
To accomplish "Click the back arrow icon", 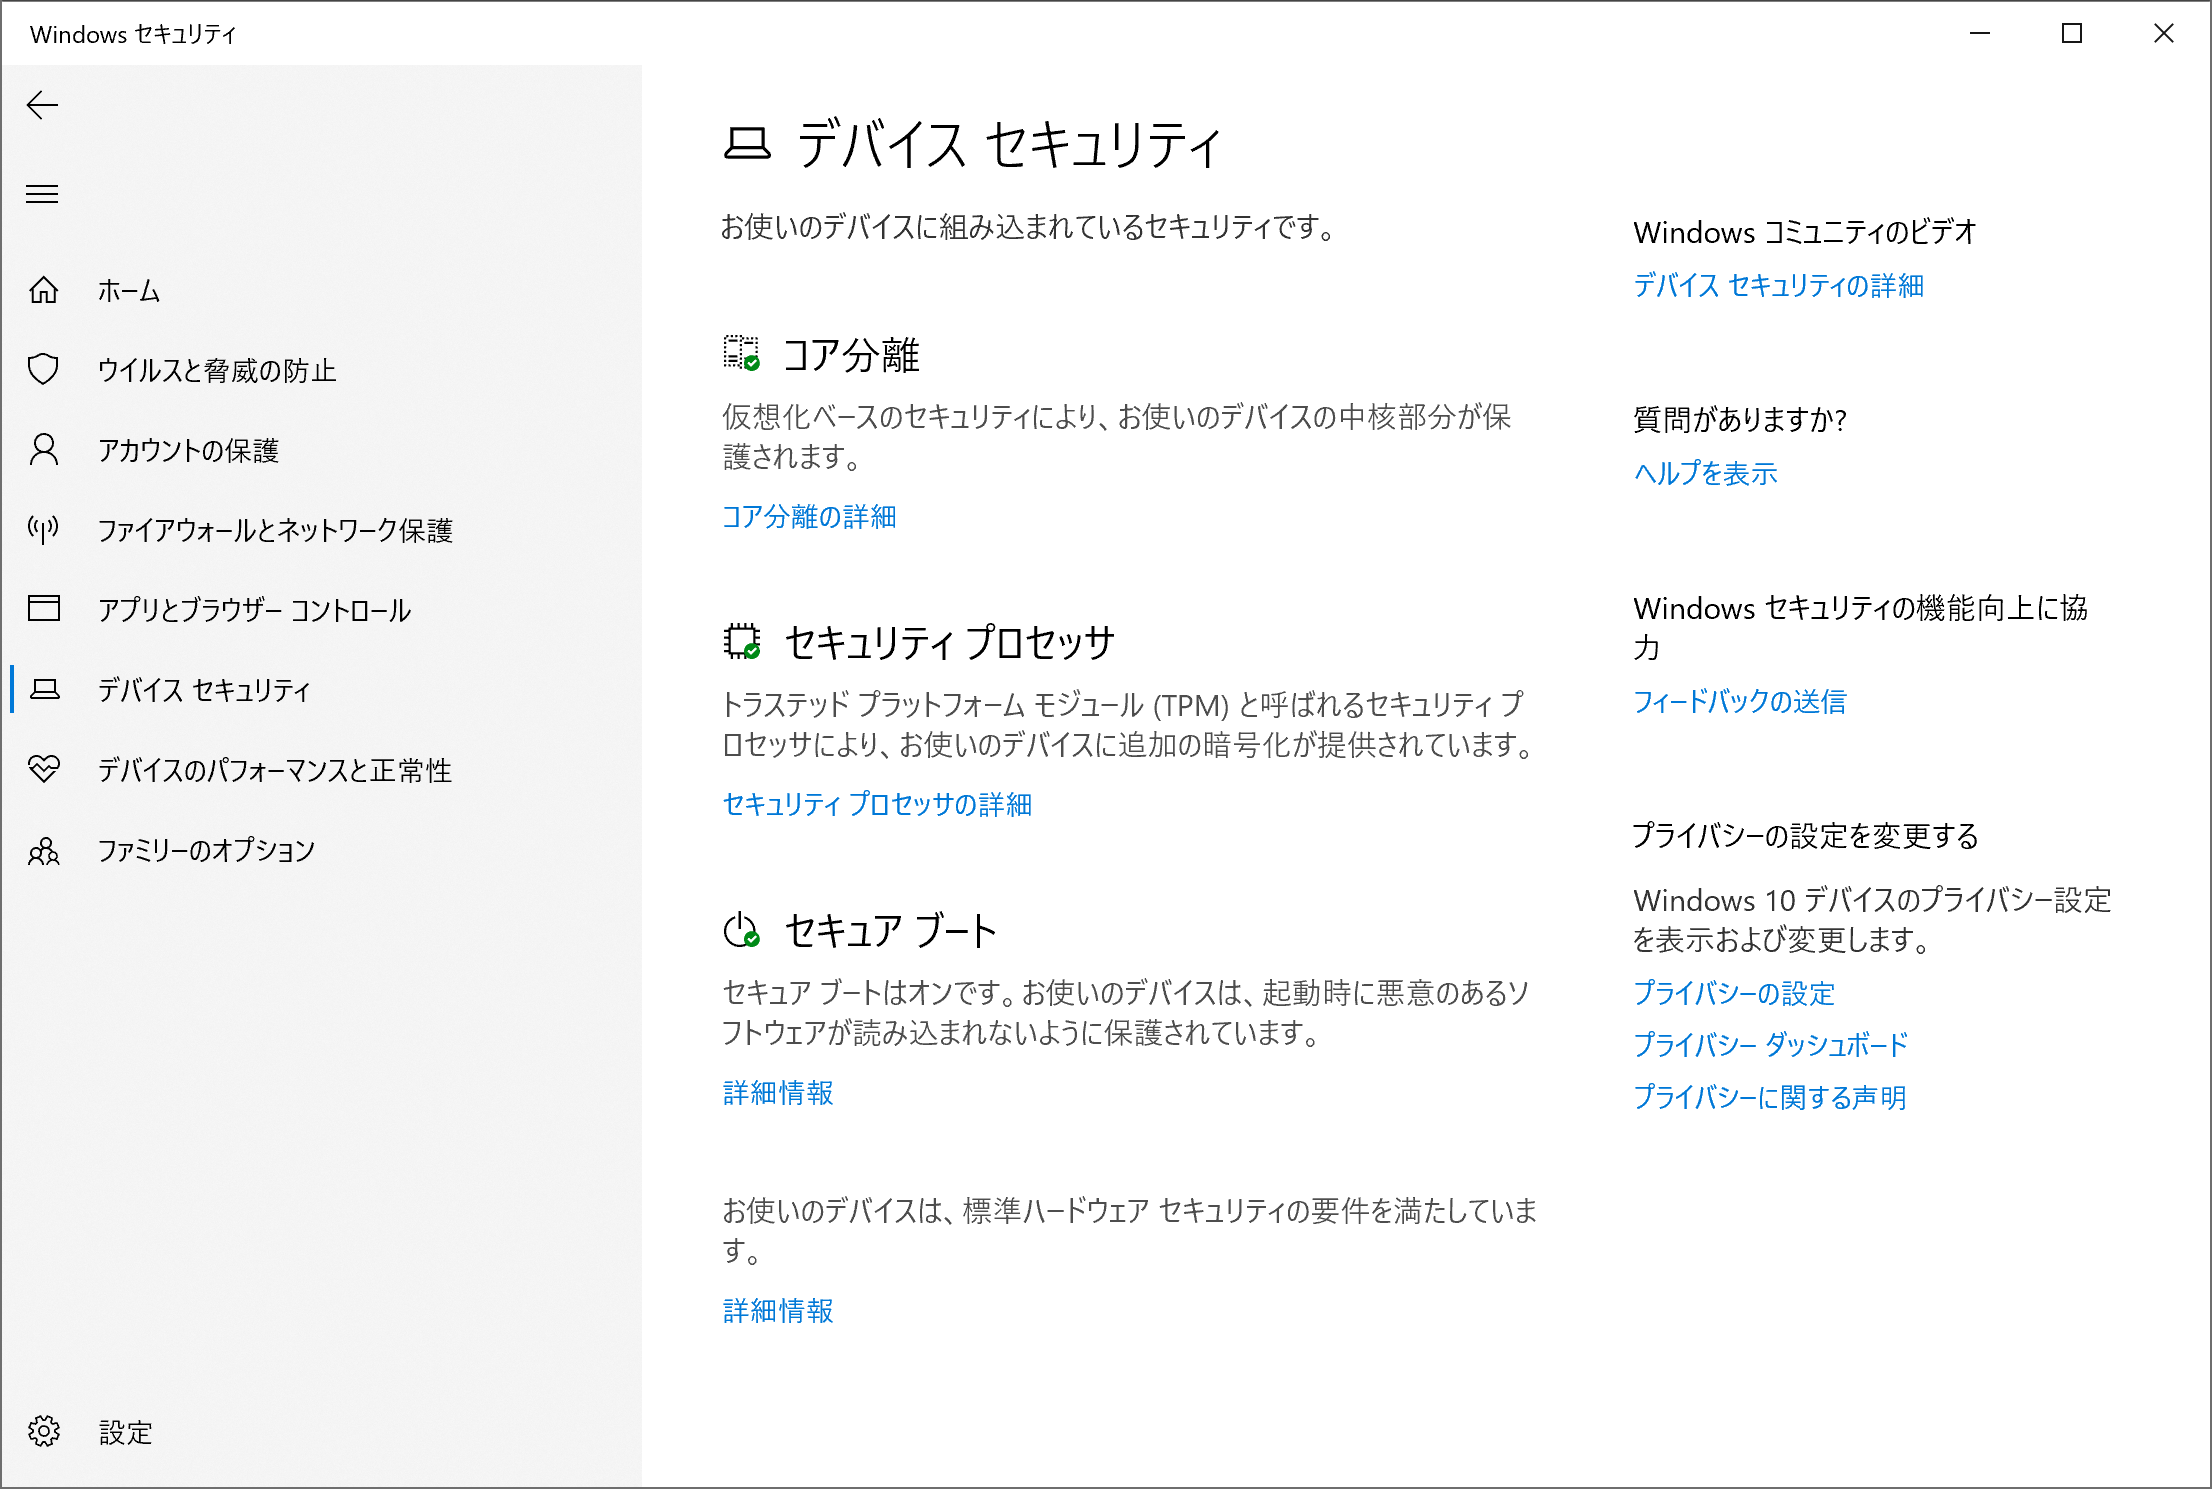I will pos(42,105).
